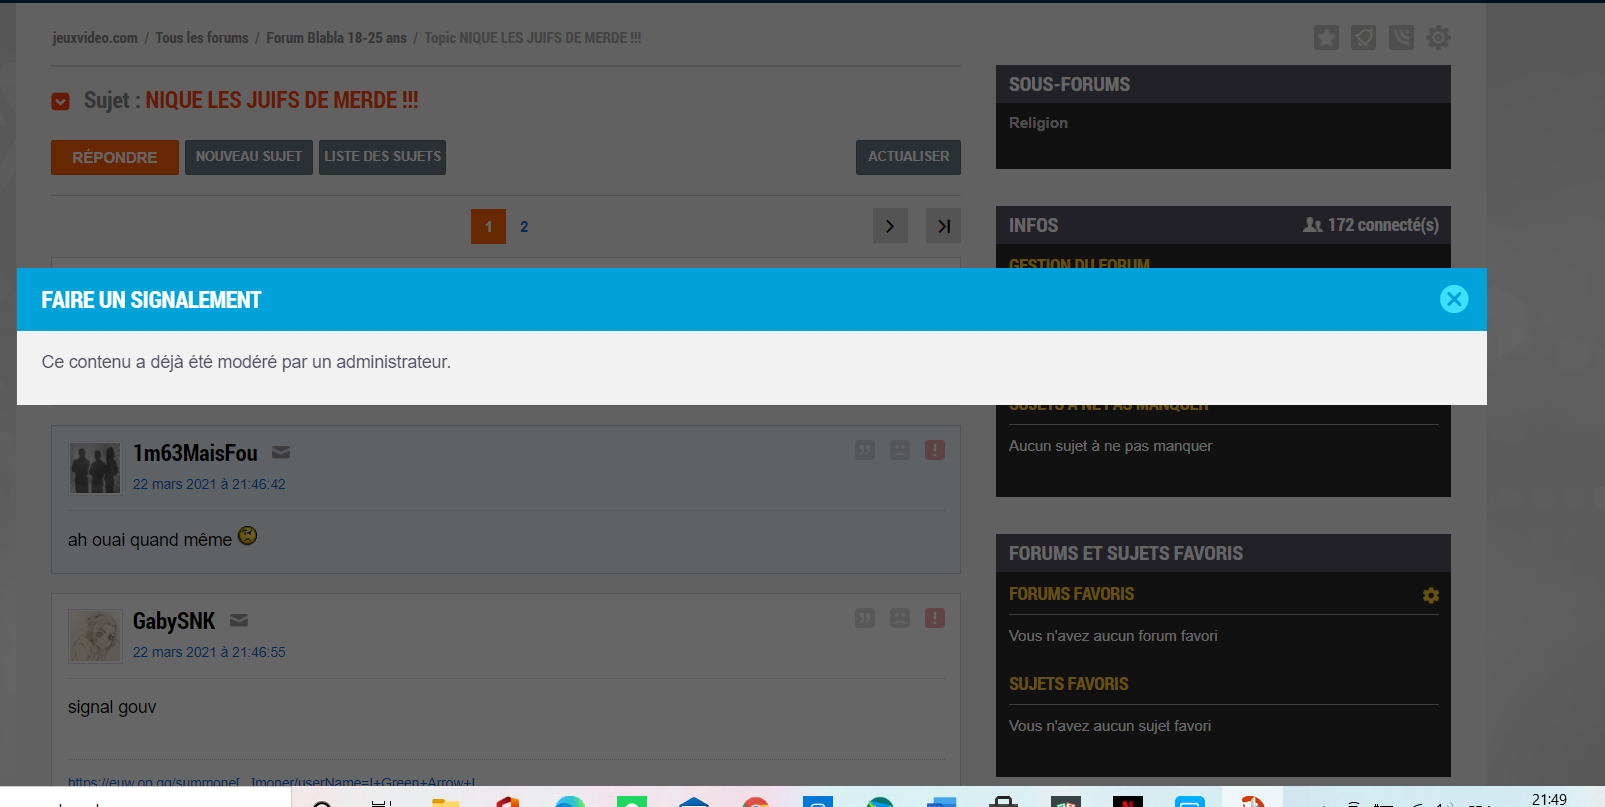Send private message to 1m63MaisFou

(x=281, y=453)
